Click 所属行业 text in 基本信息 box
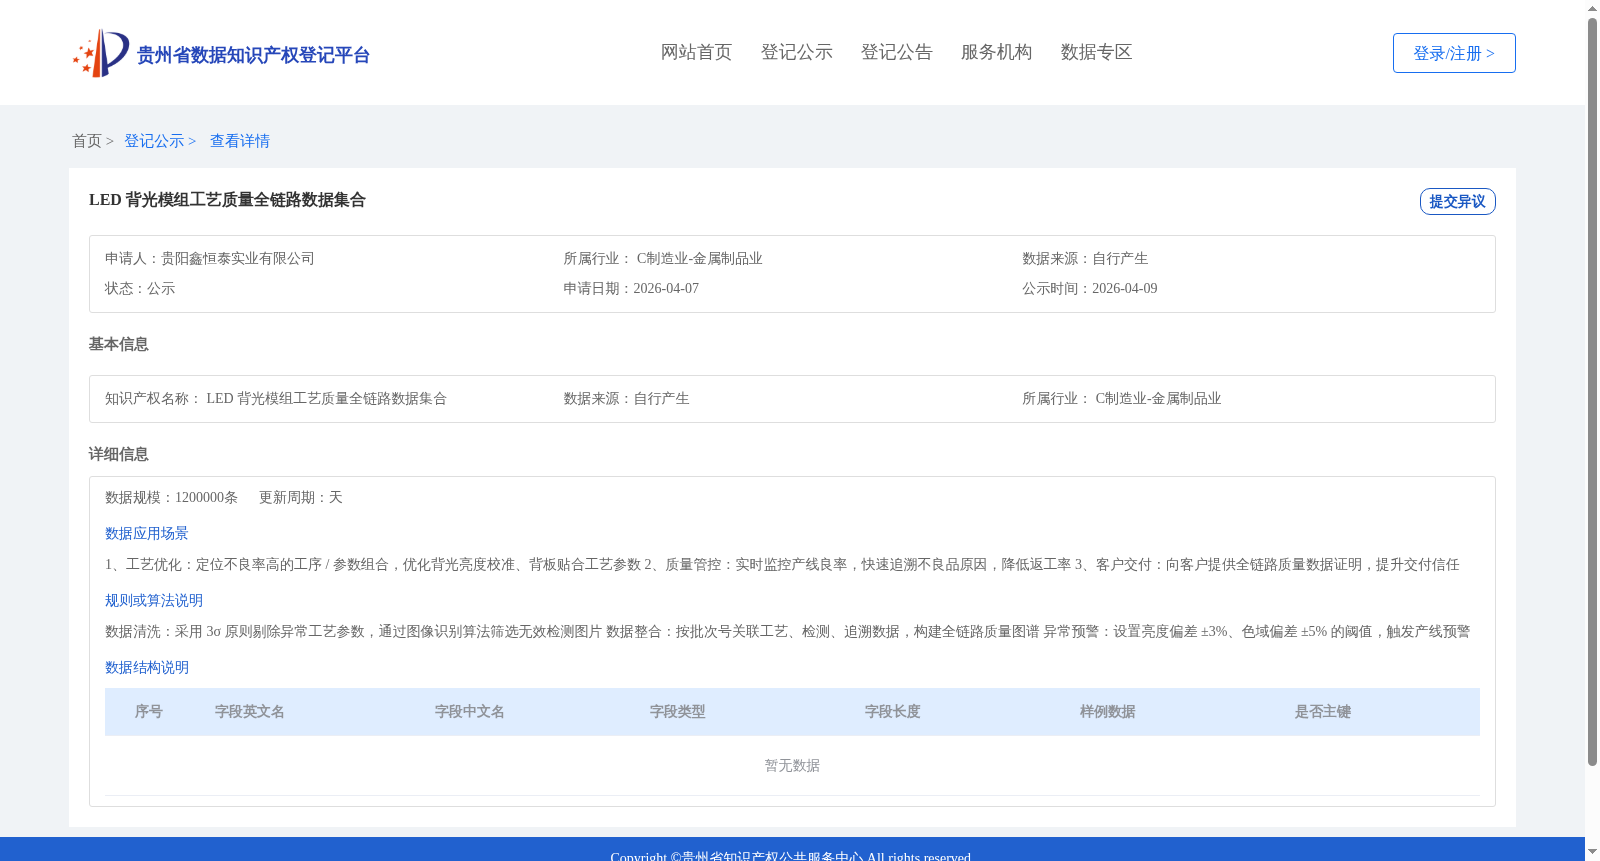The image size is (1600, 861). click(x=1122, y=398)
